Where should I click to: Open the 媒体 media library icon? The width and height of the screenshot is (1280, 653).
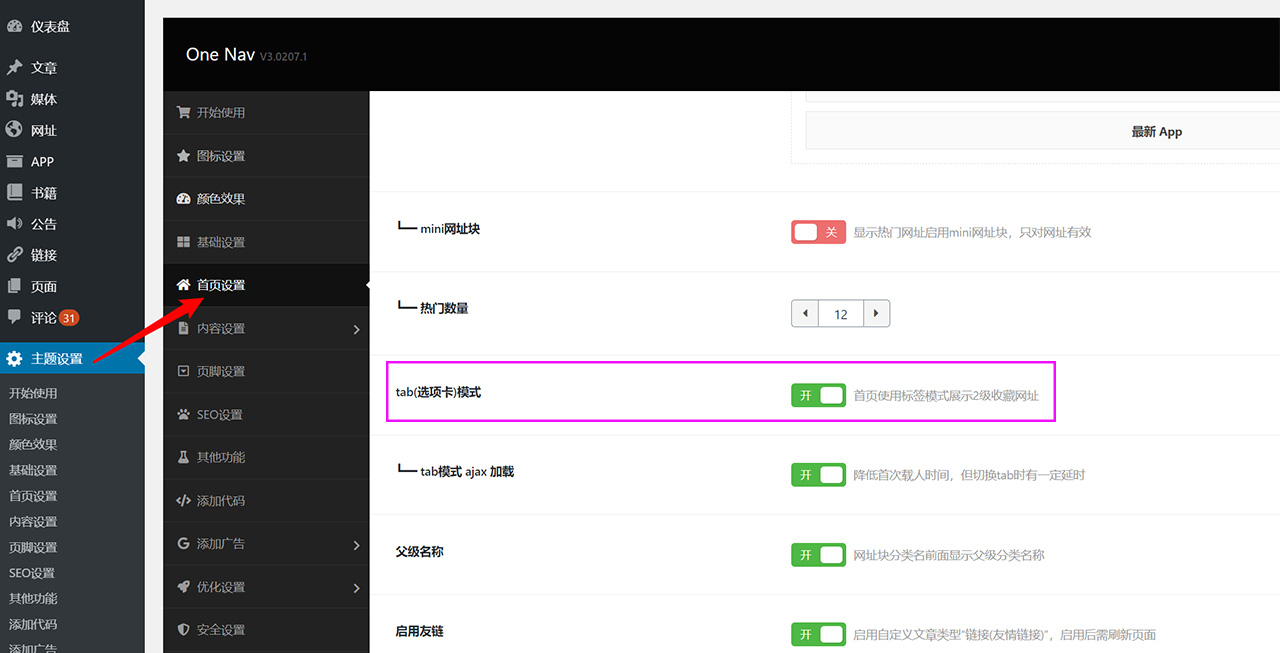(14, 98)
